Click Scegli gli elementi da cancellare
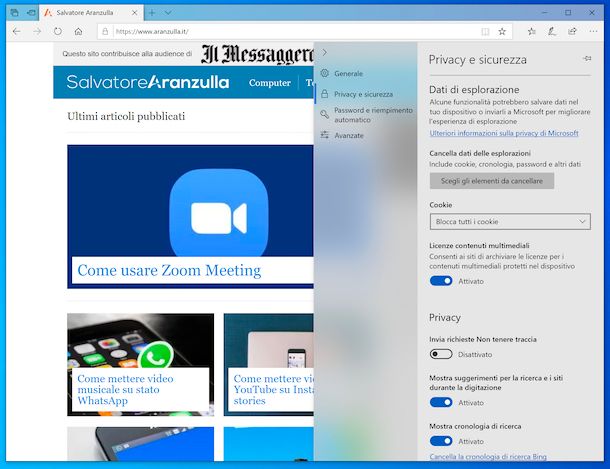The image size is (610, 469). (x=492, y=181)
